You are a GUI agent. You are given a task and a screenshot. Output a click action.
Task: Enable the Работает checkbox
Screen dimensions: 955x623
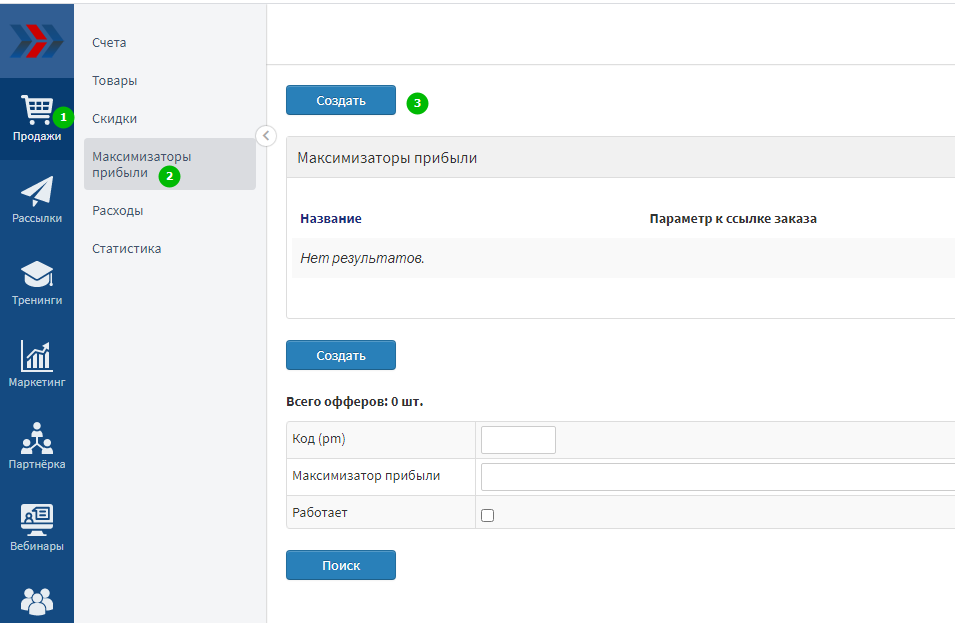point(488,515)
